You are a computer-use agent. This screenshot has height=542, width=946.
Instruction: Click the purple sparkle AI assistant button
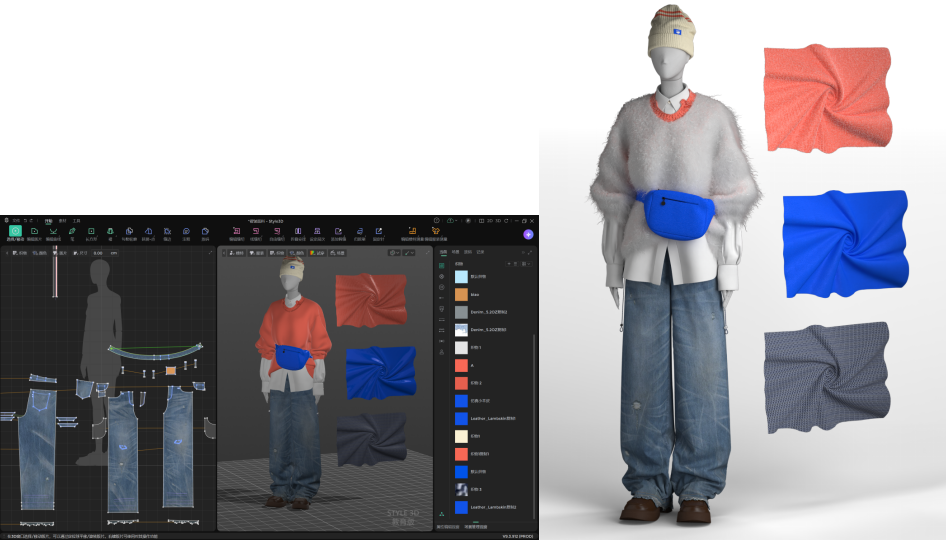[x=529, y=234]
